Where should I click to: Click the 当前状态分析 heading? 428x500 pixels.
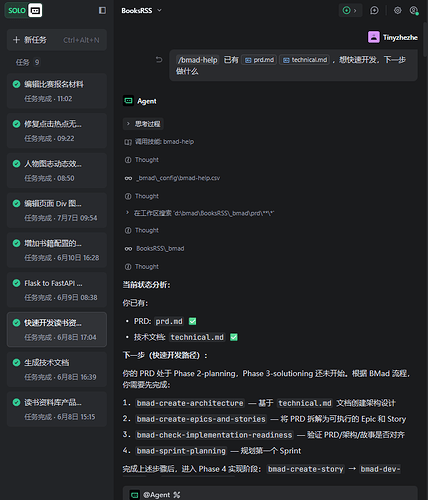pos(146,285)
